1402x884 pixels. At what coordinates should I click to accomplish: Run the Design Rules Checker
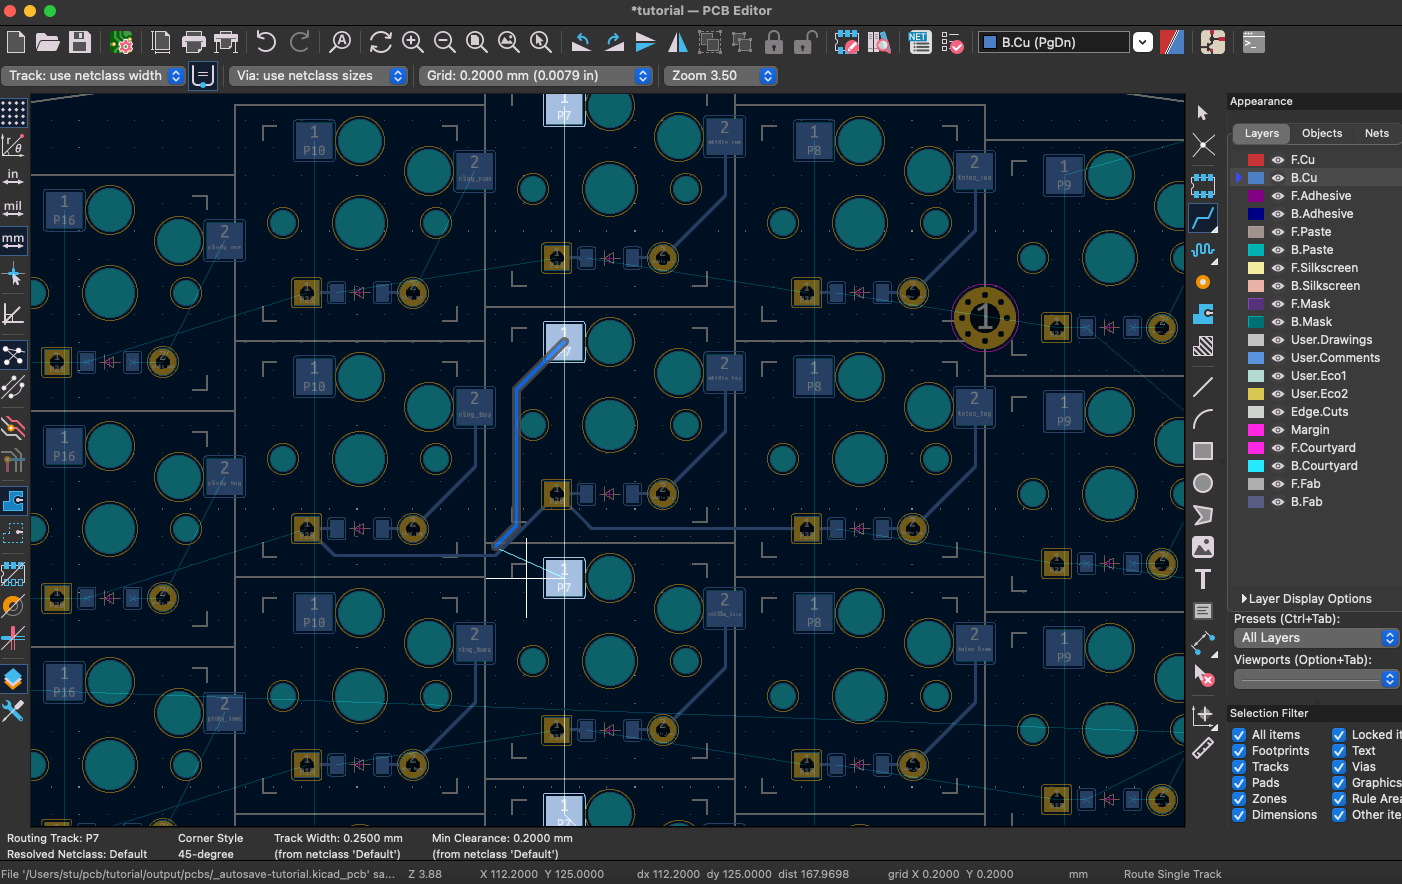click(953, 42)
